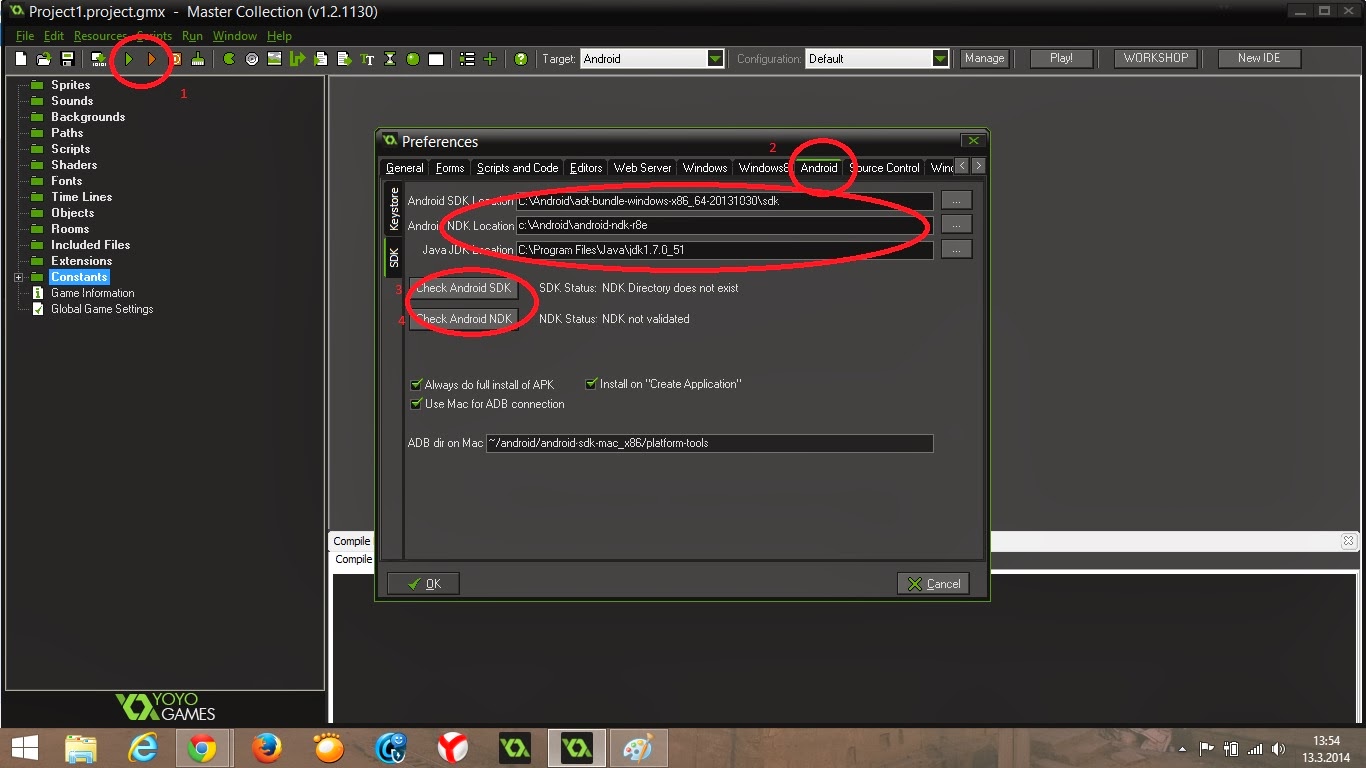Click the green plus extensions icon
Viewport: 1366px width, 768px height.
click(x=490, y=59)
